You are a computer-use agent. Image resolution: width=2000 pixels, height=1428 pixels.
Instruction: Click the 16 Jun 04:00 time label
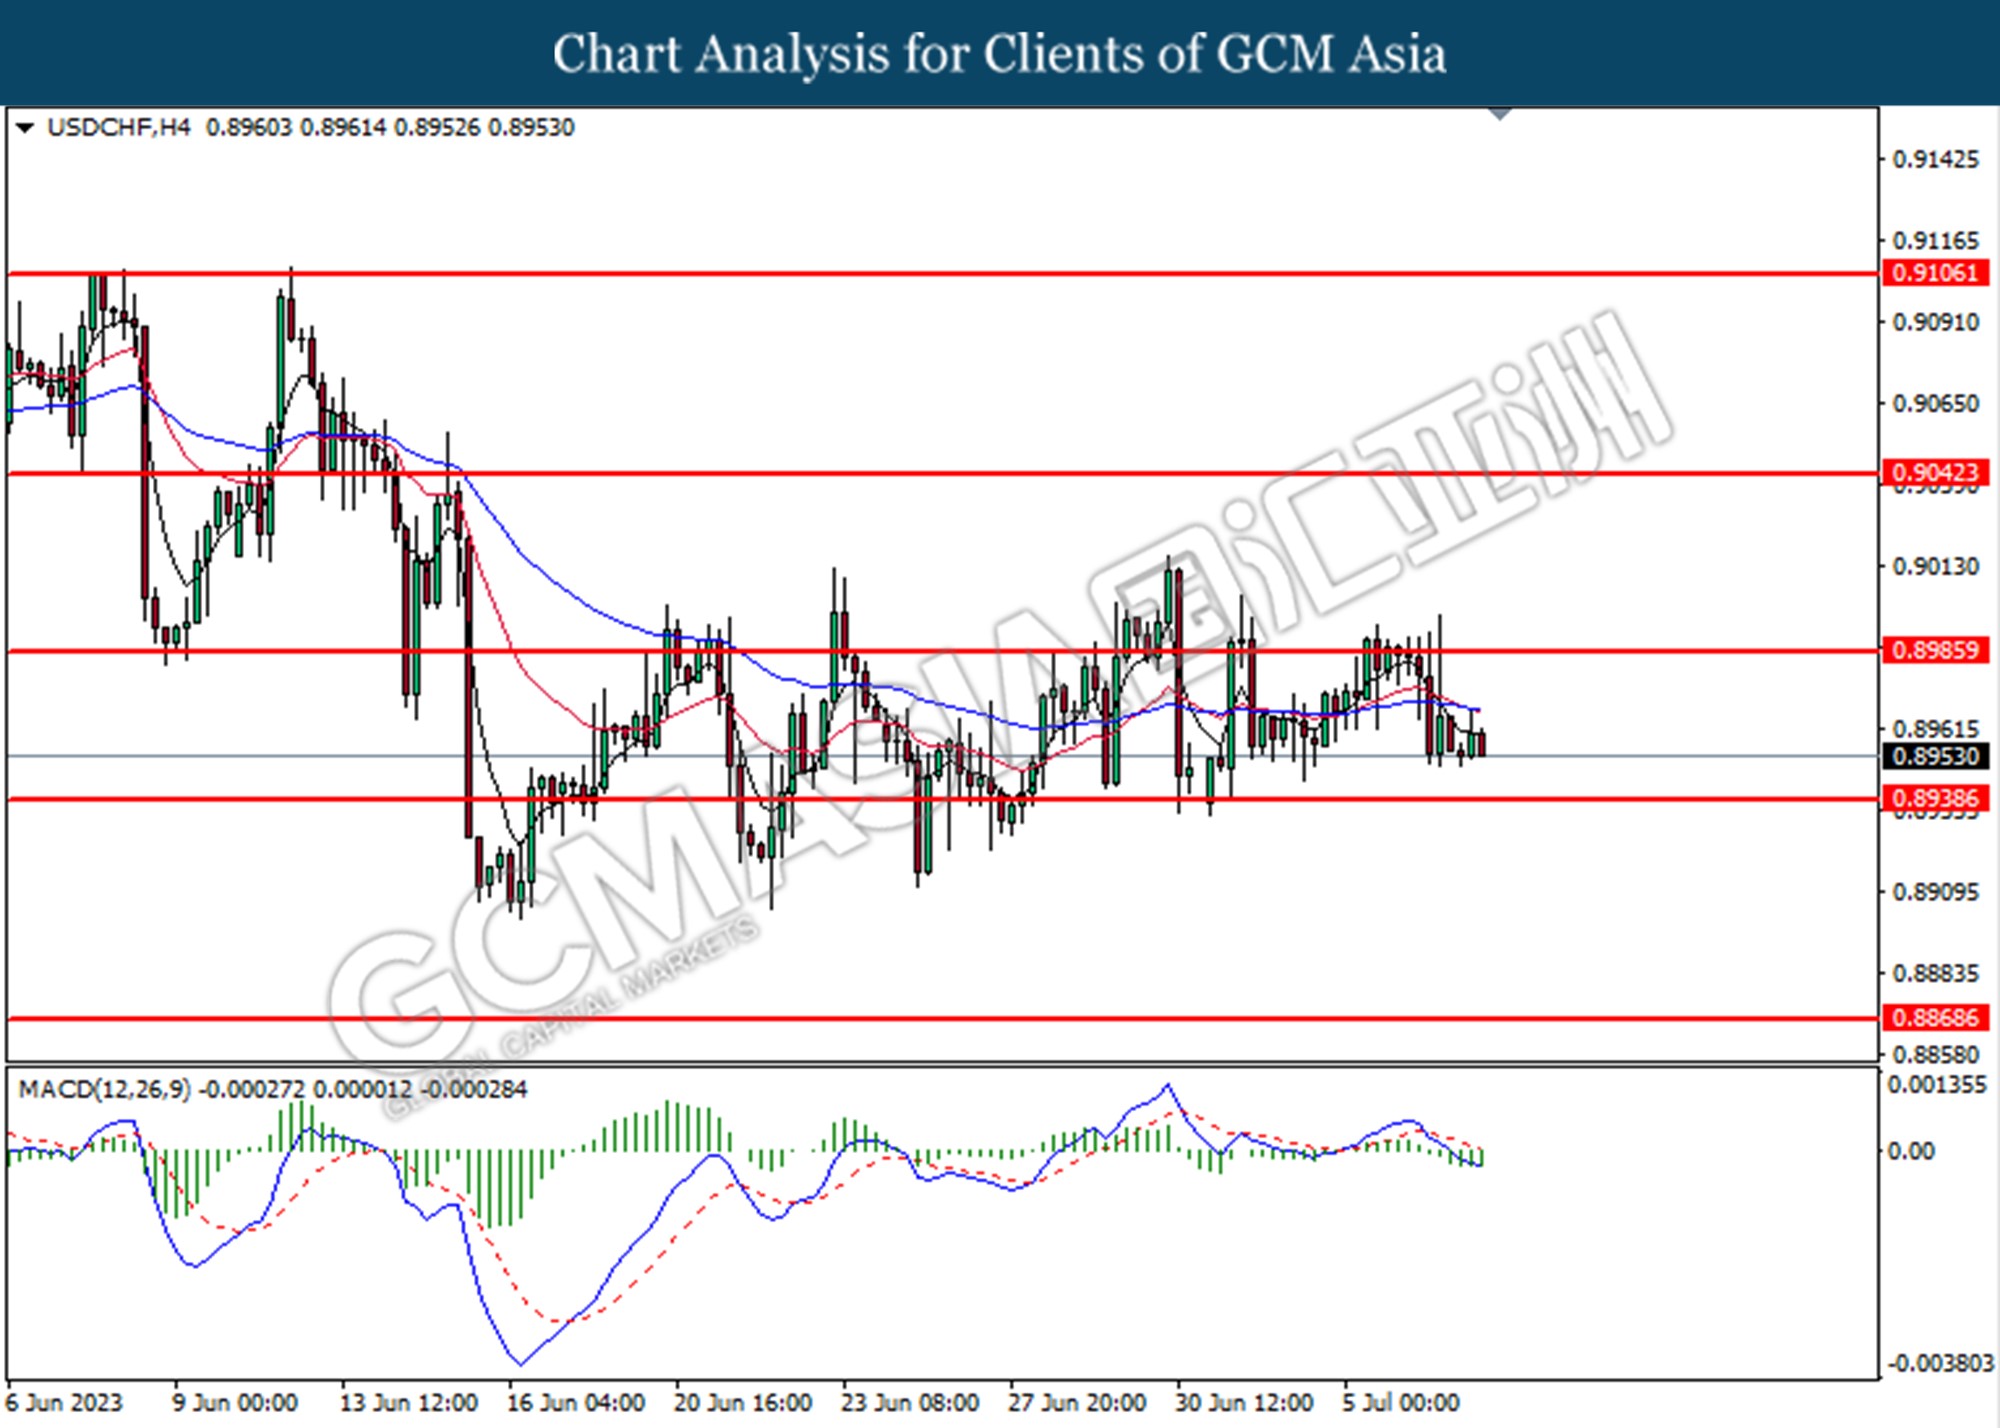point(576,1403)
